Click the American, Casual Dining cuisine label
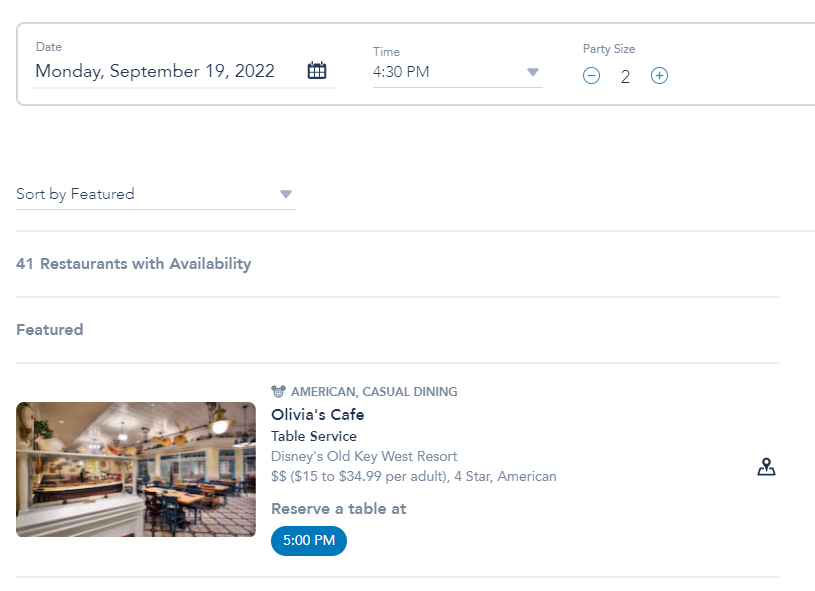Screen dimensions: 815x591 (x=374, y=391)
